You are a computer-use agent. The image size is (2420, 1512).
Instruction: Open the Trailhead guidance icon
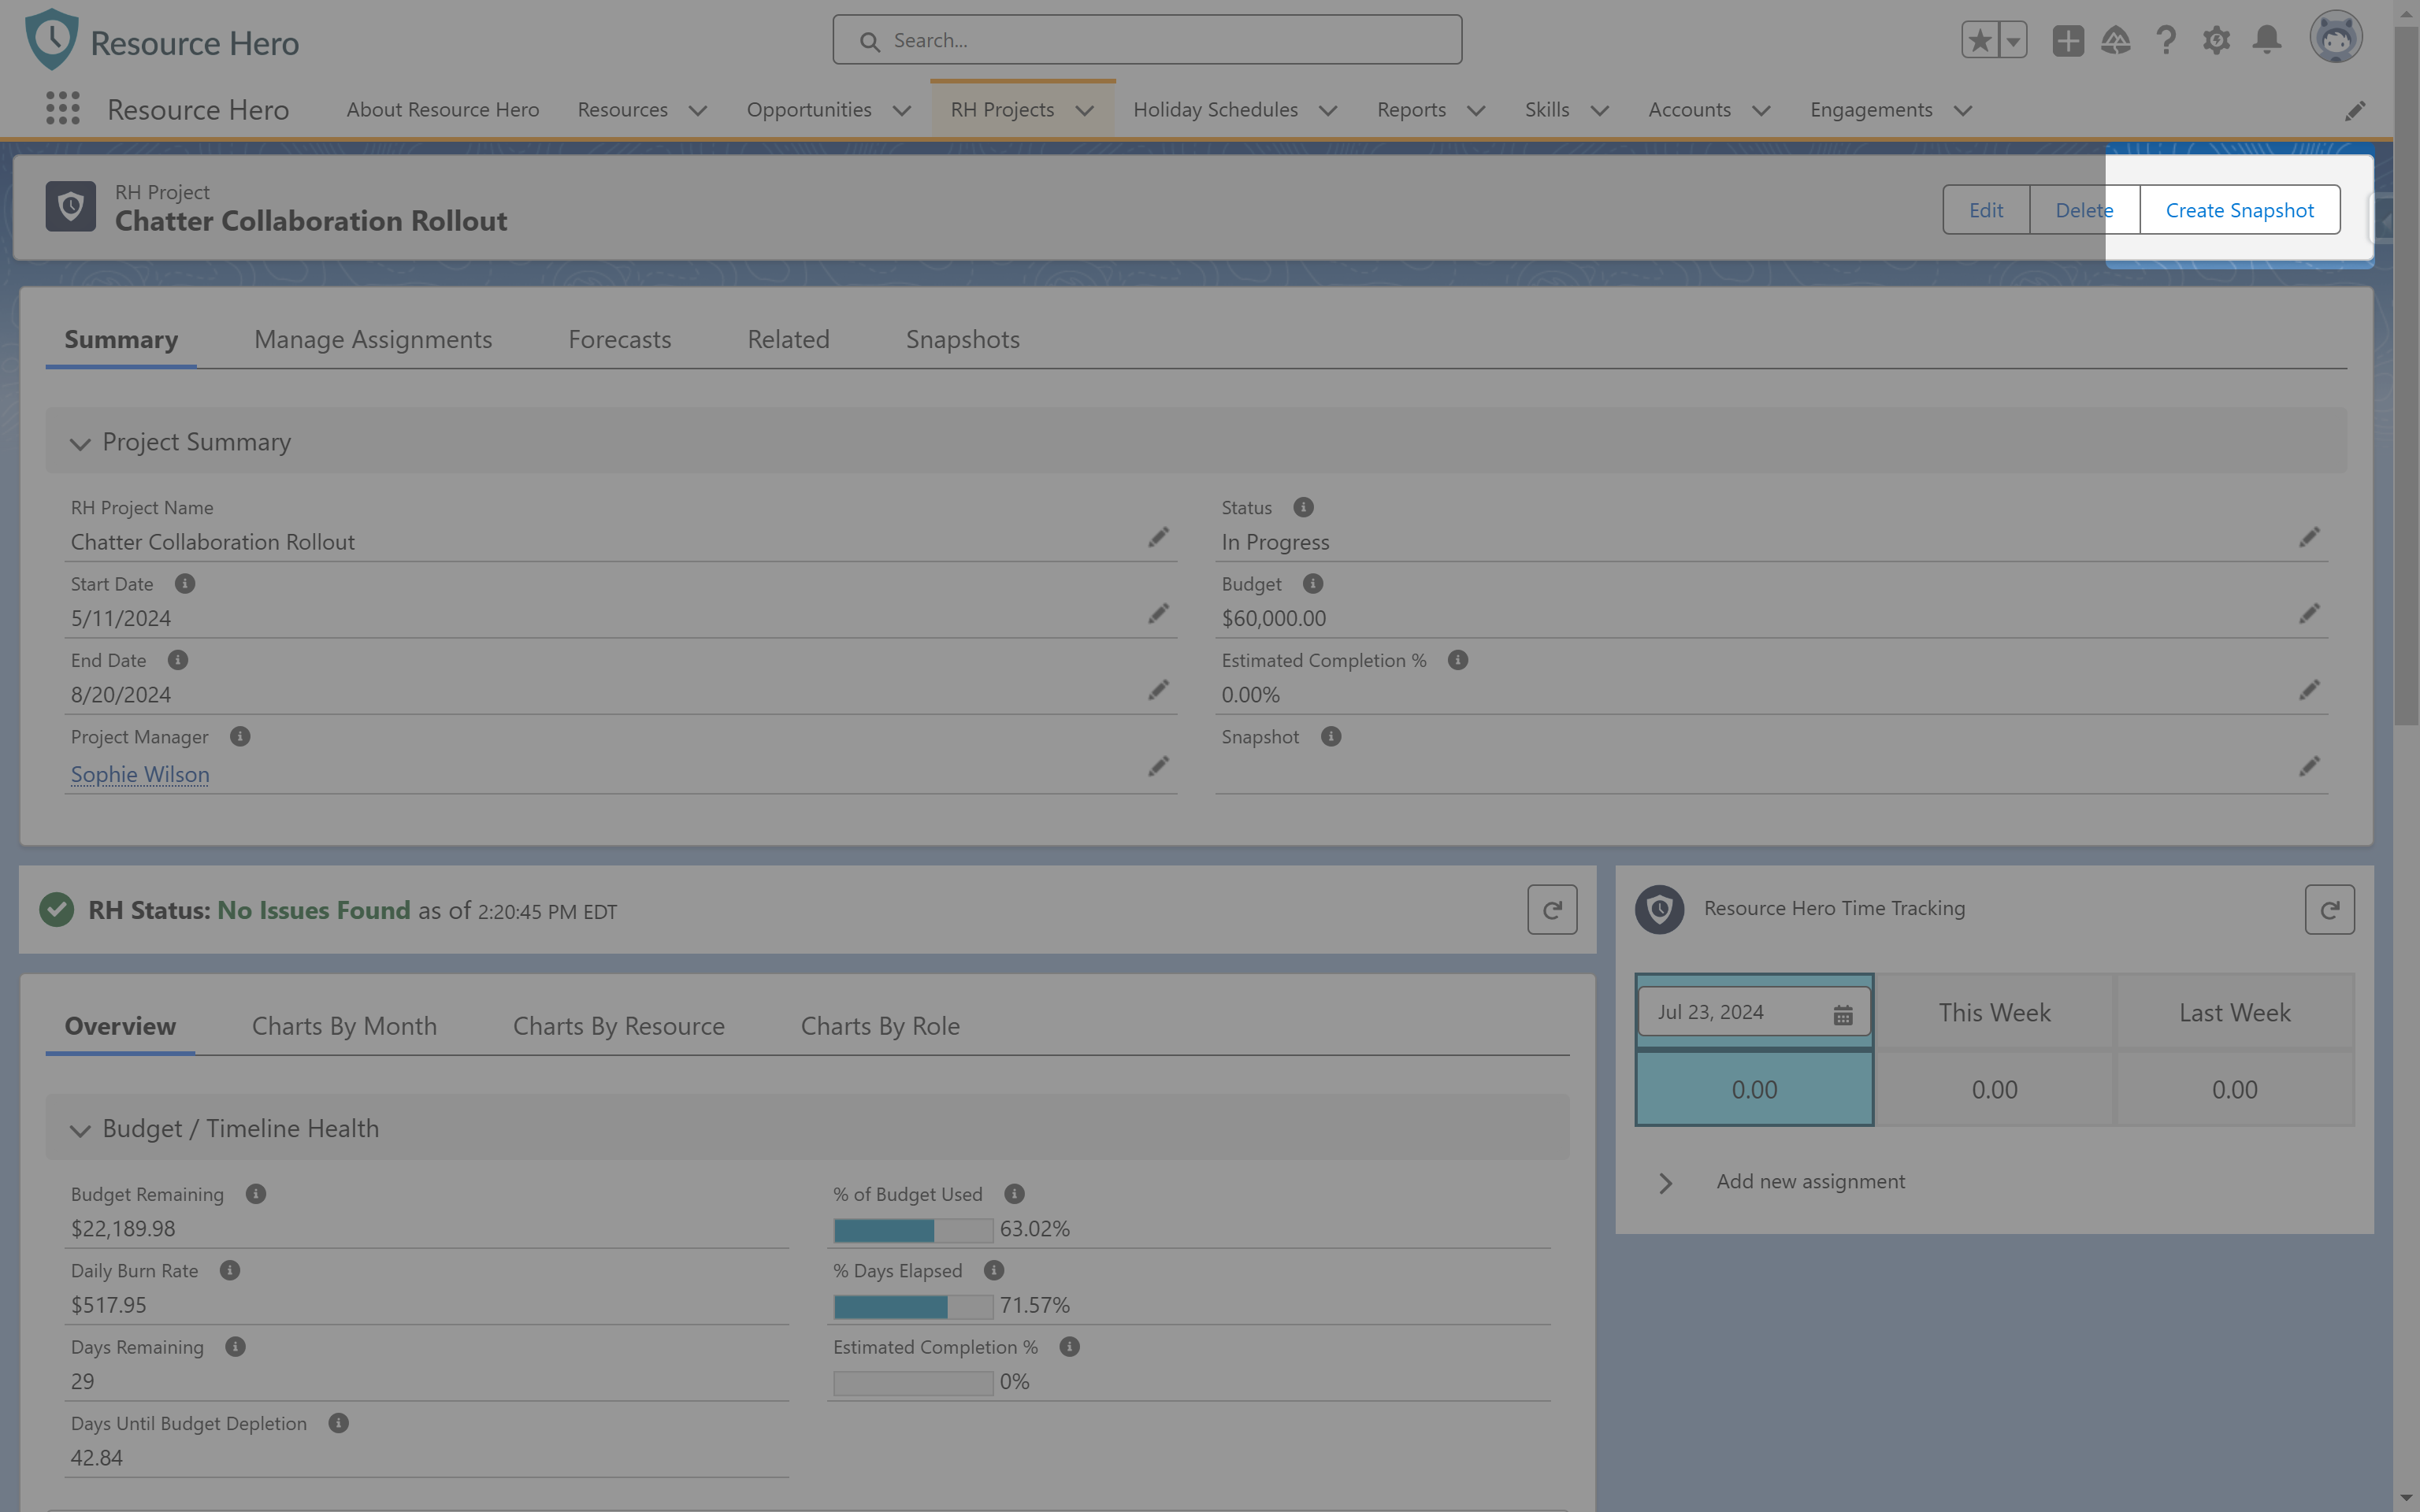pyautogui.click(x=2116, y=40)
